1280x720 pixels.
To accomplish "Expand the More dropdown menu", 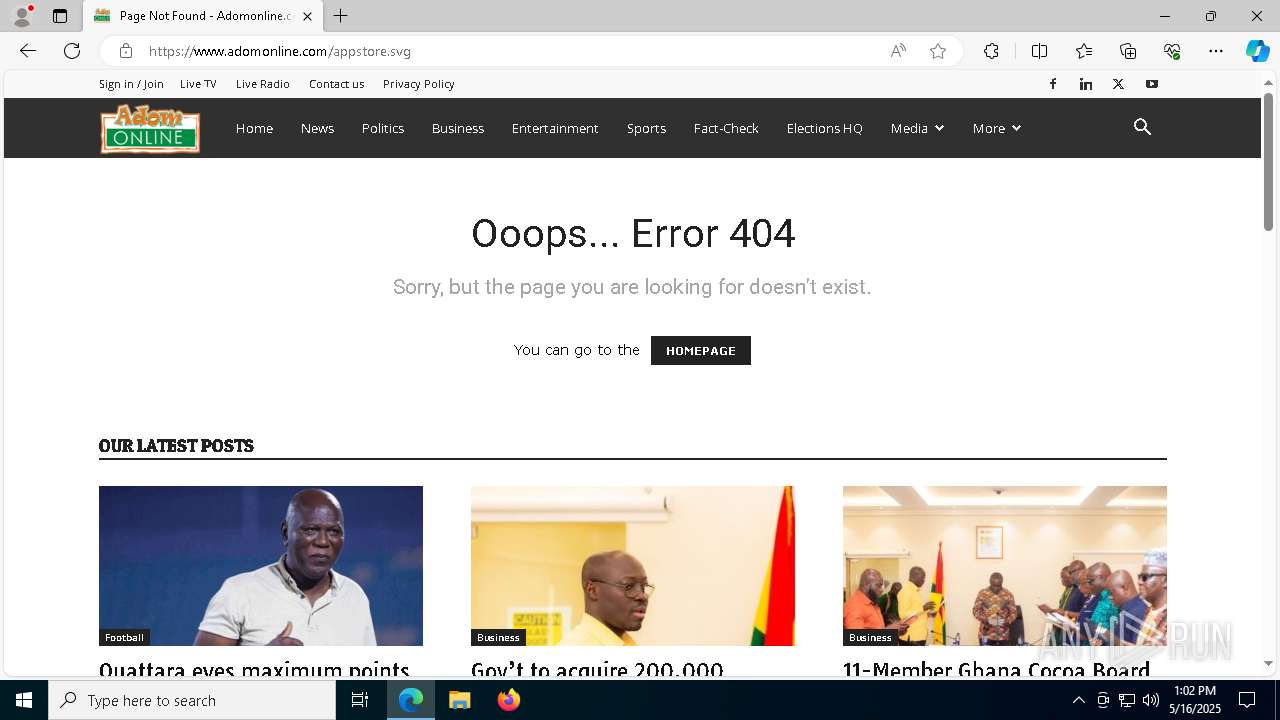I will point(996,128).
